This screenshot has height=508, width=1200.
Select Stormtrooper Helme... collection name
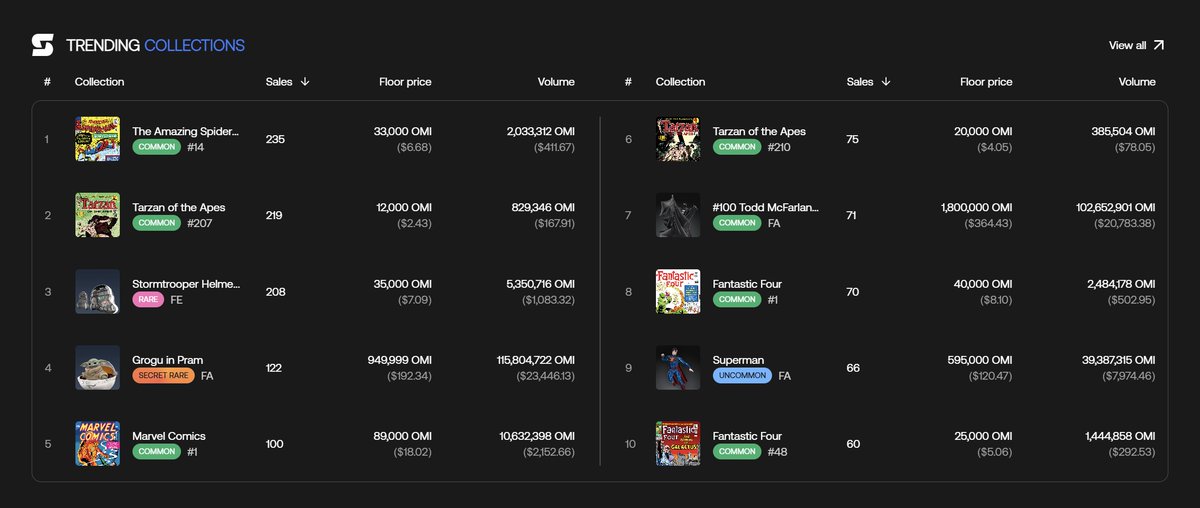[186, 283]
